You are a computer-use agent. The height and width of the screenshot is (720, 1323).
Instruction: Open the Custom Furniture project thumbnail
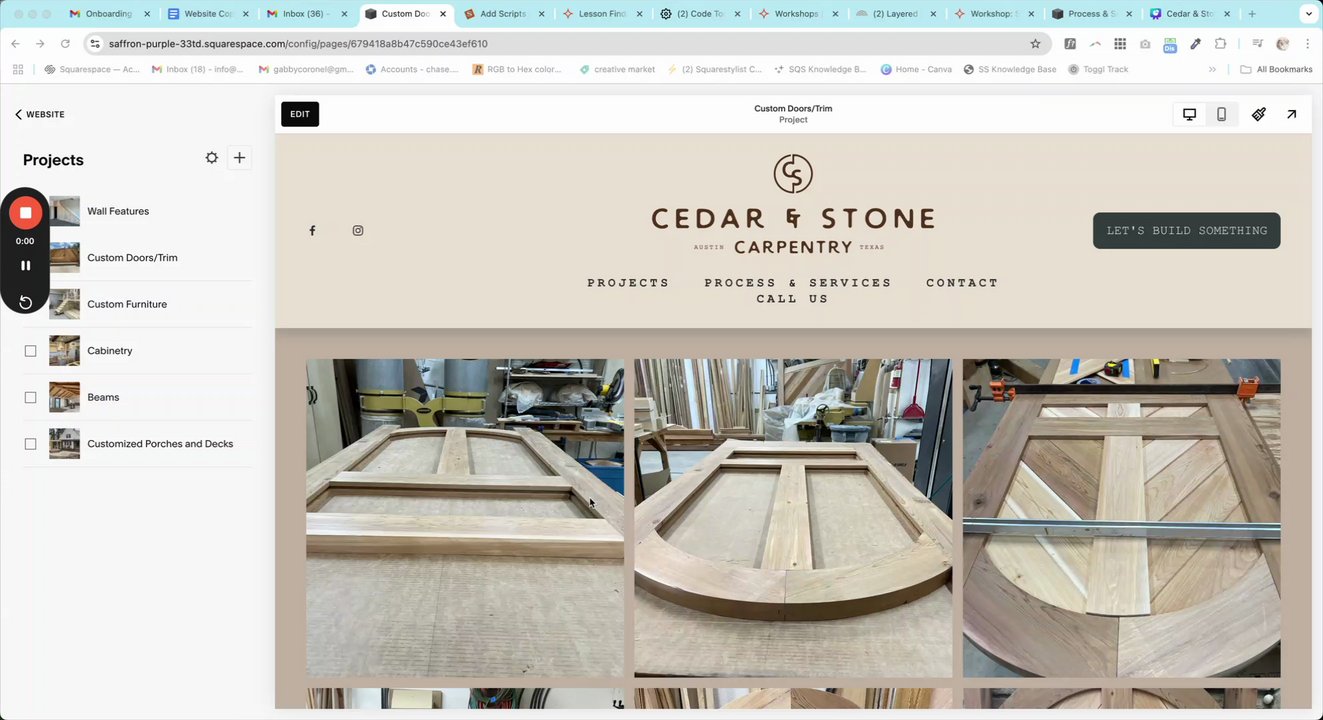[x=64, y=304]
